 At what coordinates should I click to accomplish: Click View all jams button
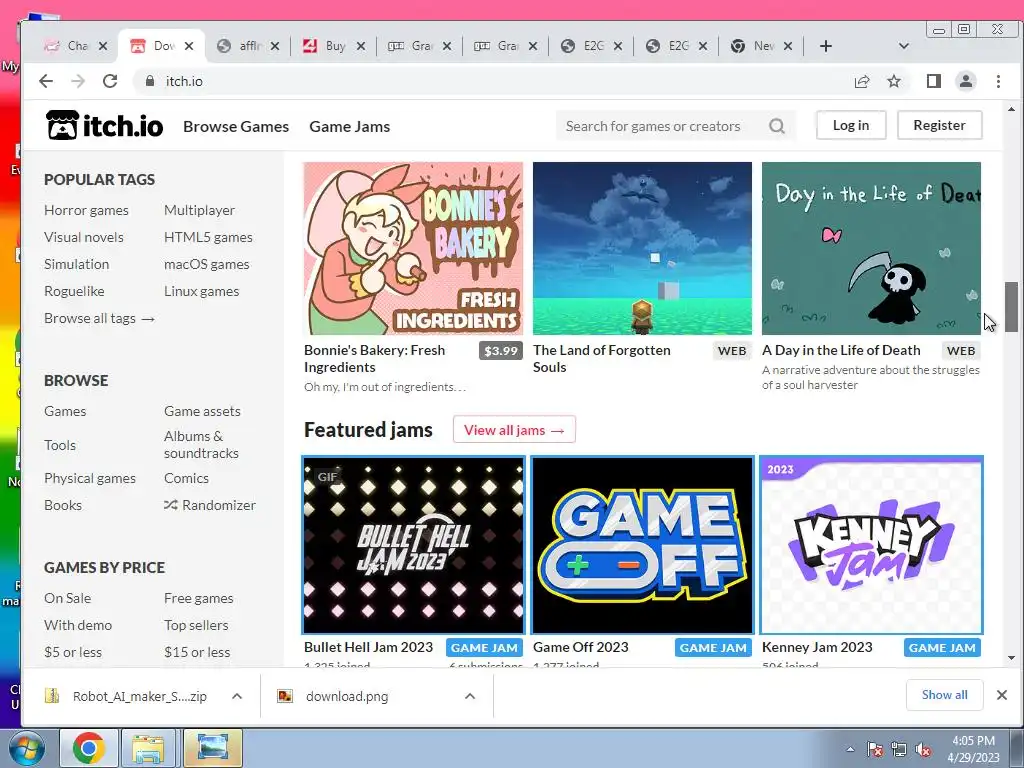pyautogui.click(x=514, y=430)
